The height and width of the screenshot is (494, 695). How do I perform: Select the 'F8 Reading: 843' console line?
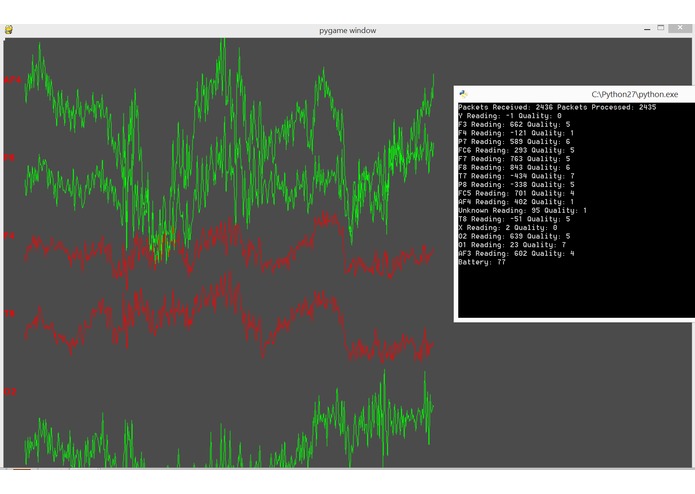(514, 167)
